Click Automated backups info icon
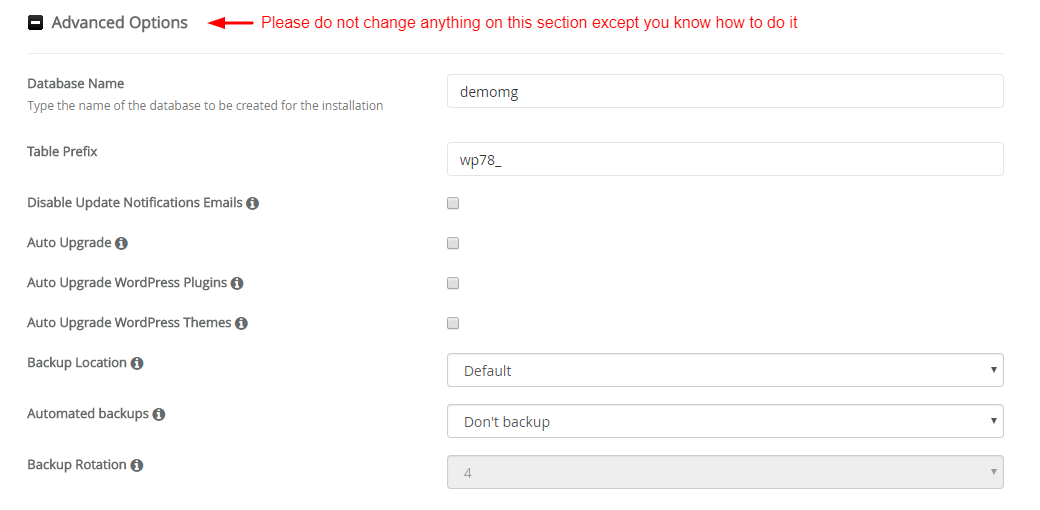Viewport: 1040px width, 510px height. pos(159,414)
